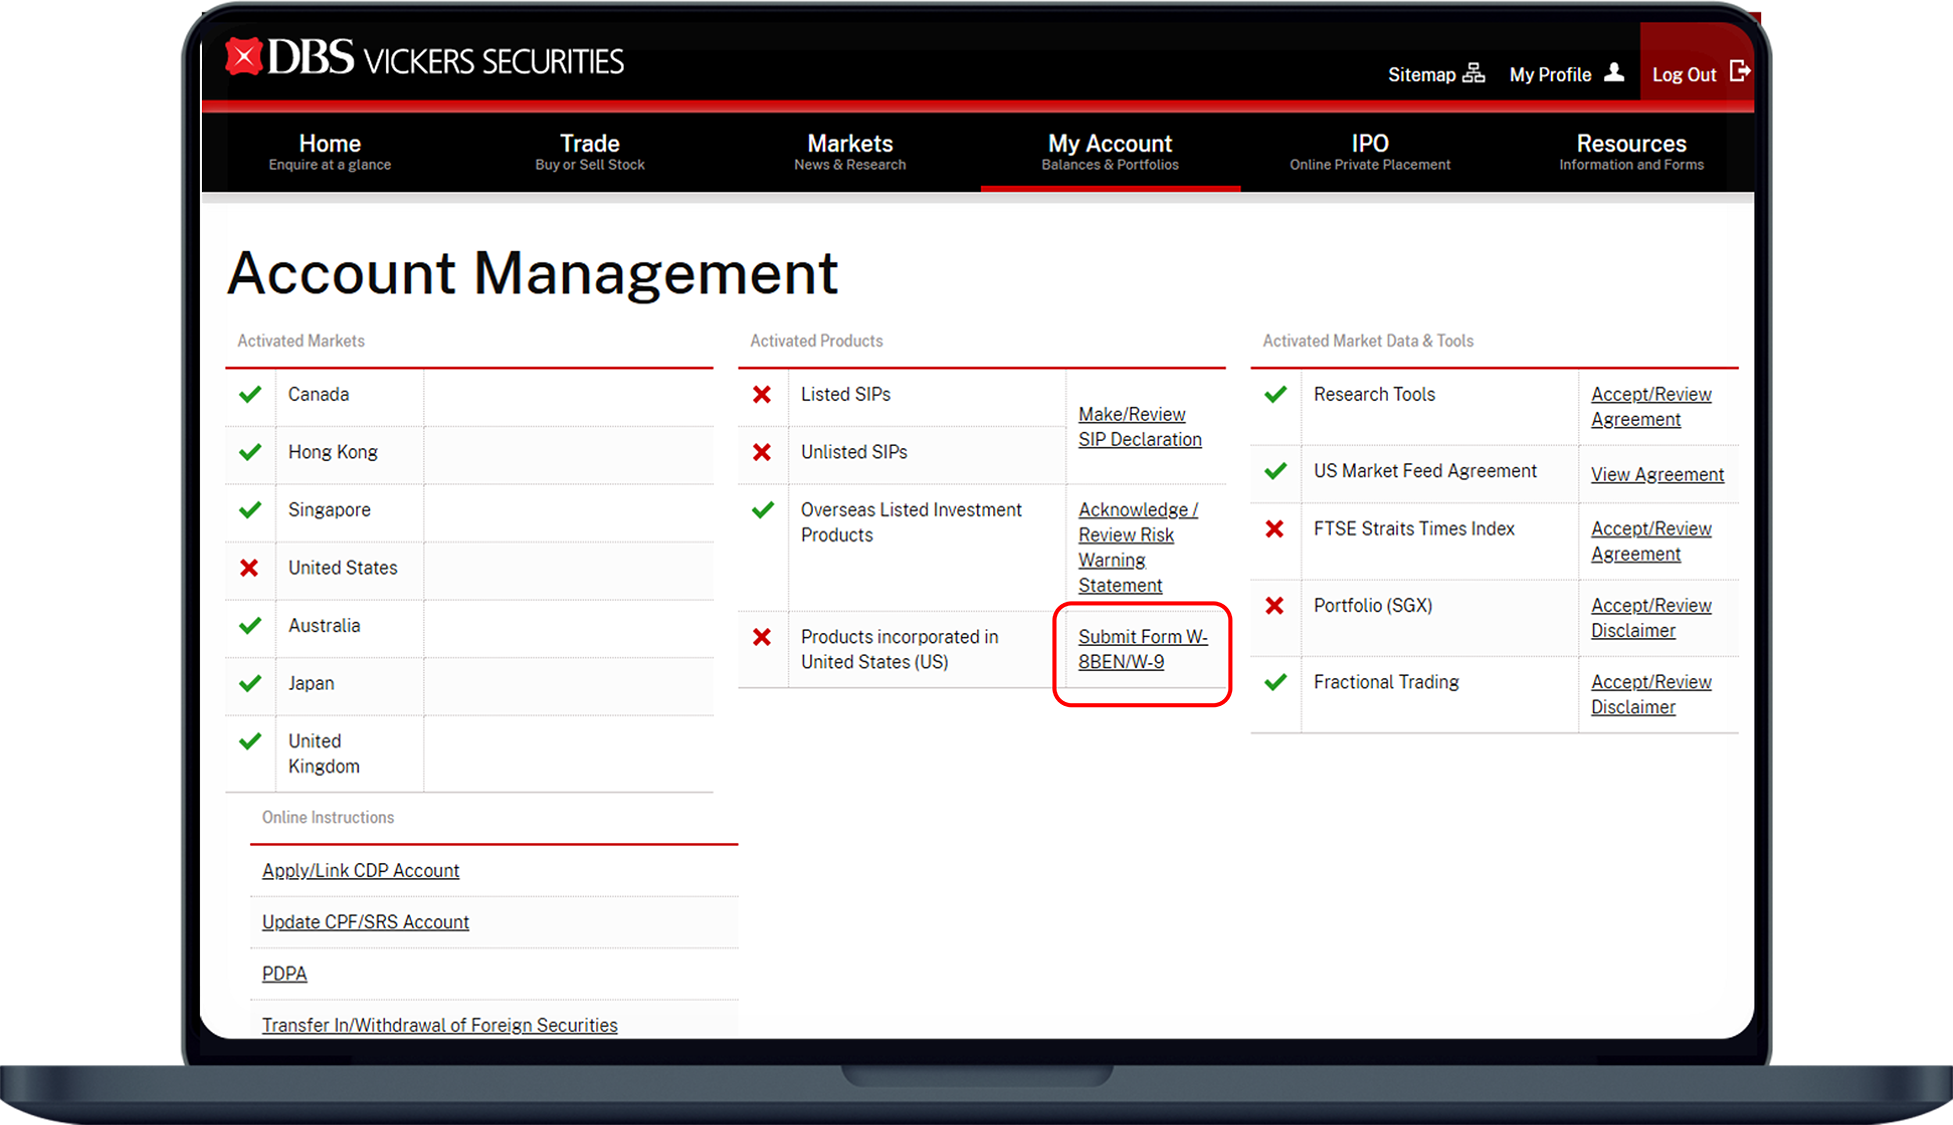1953x1125 pixels.
Task: Switch to the Markets tab
Action: [x=850, y=151]
